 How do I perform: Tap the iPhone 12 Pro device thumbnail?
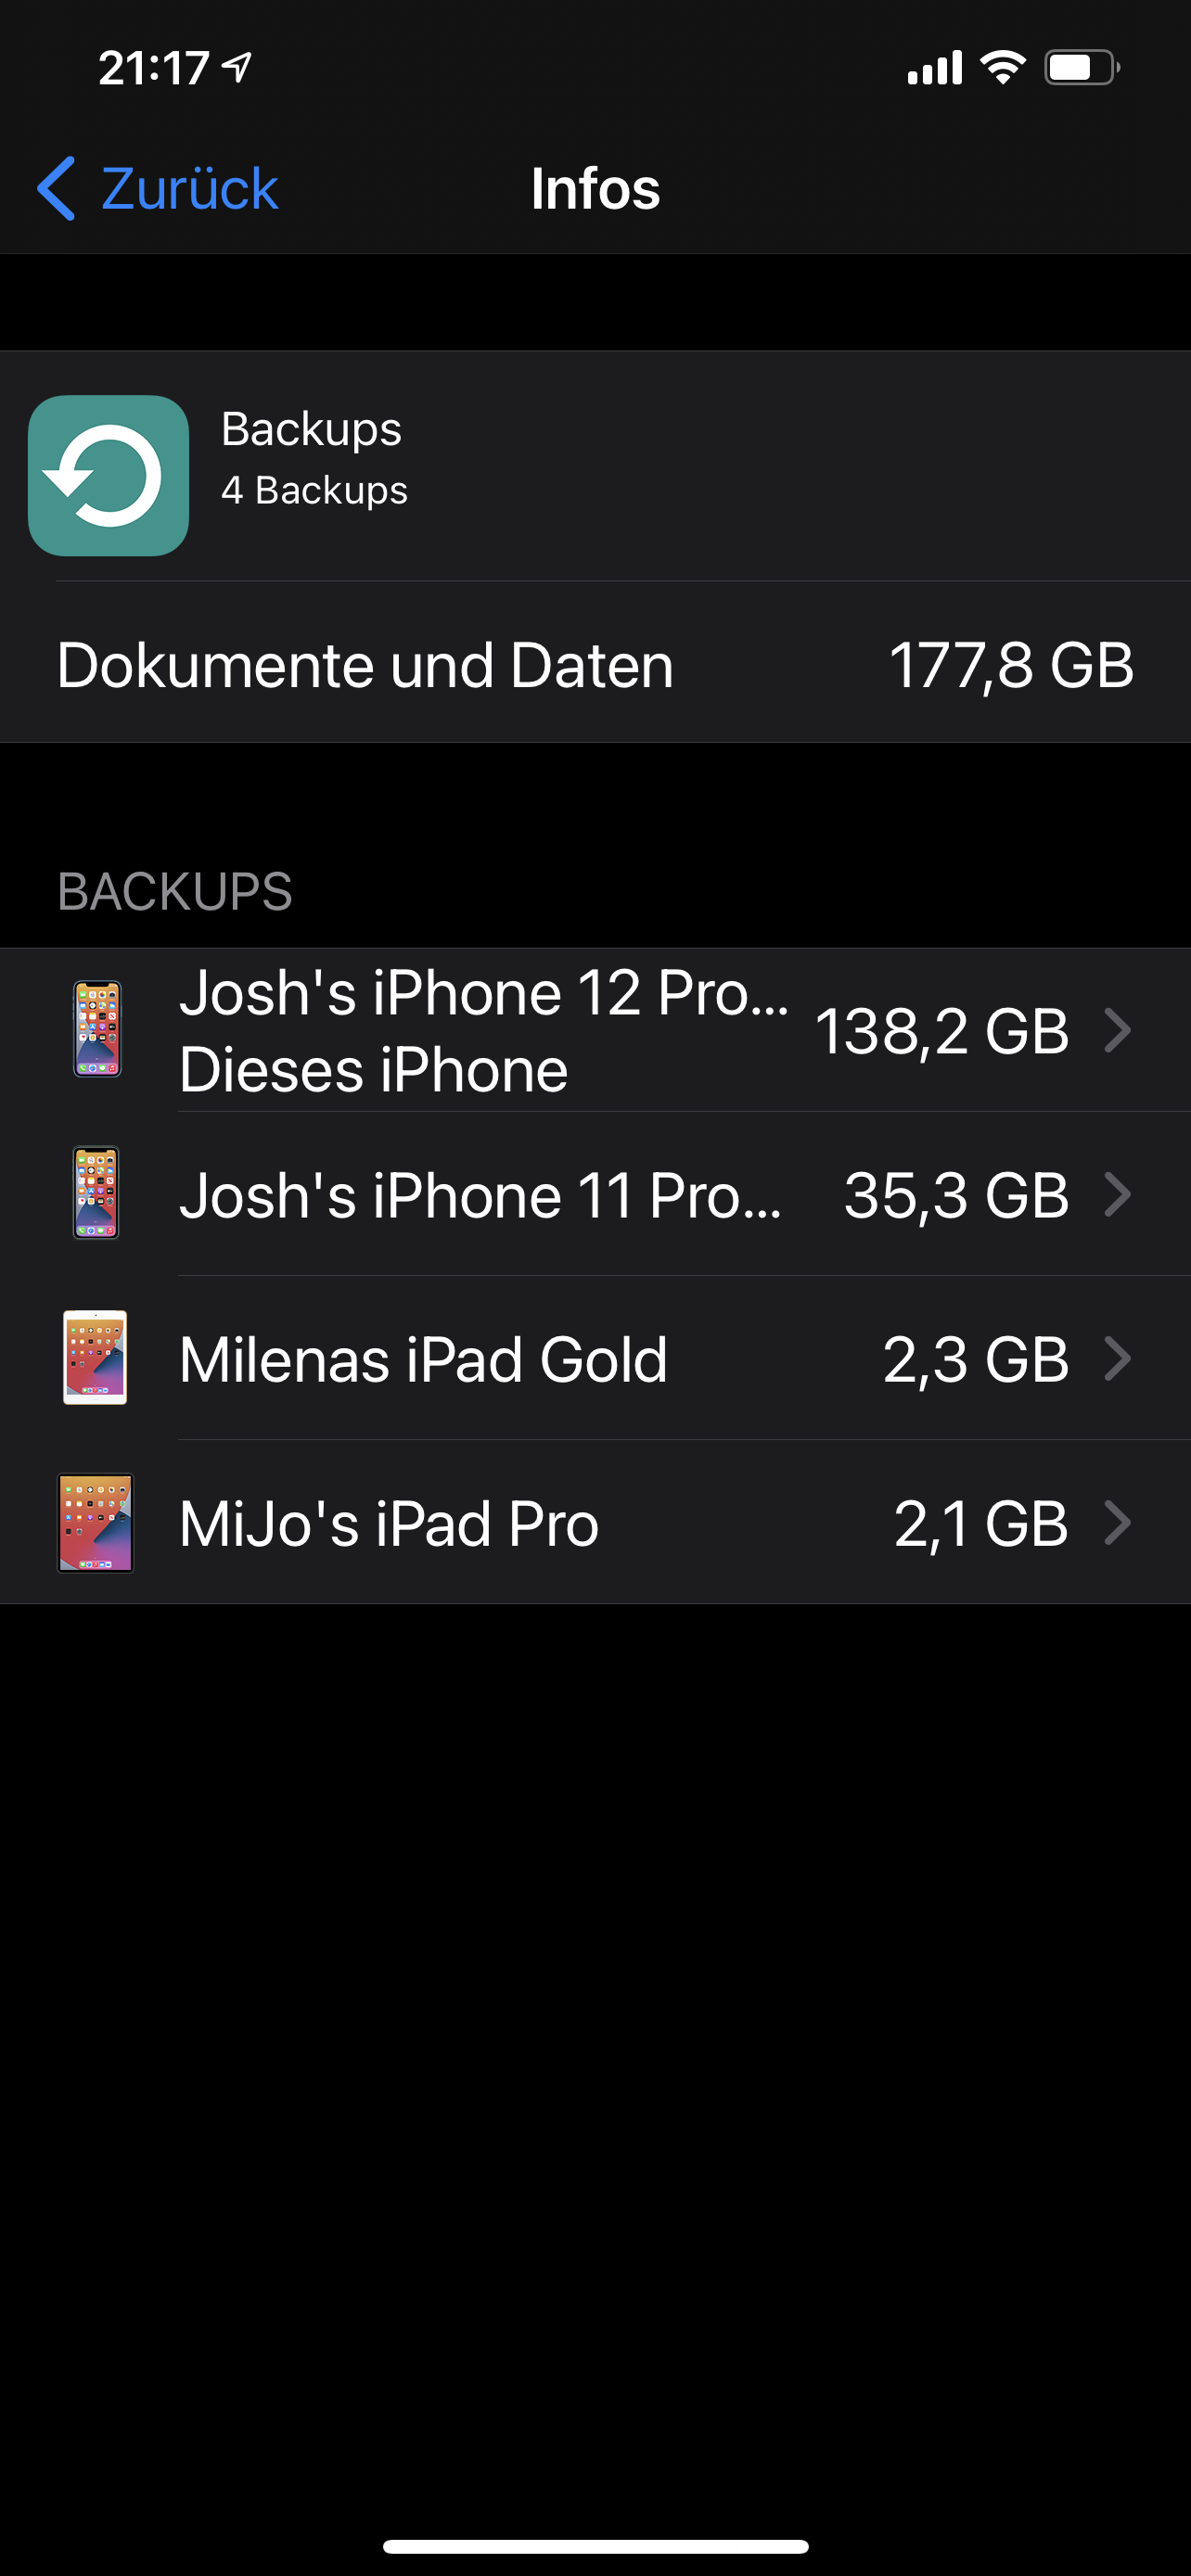click(97, 1029)
